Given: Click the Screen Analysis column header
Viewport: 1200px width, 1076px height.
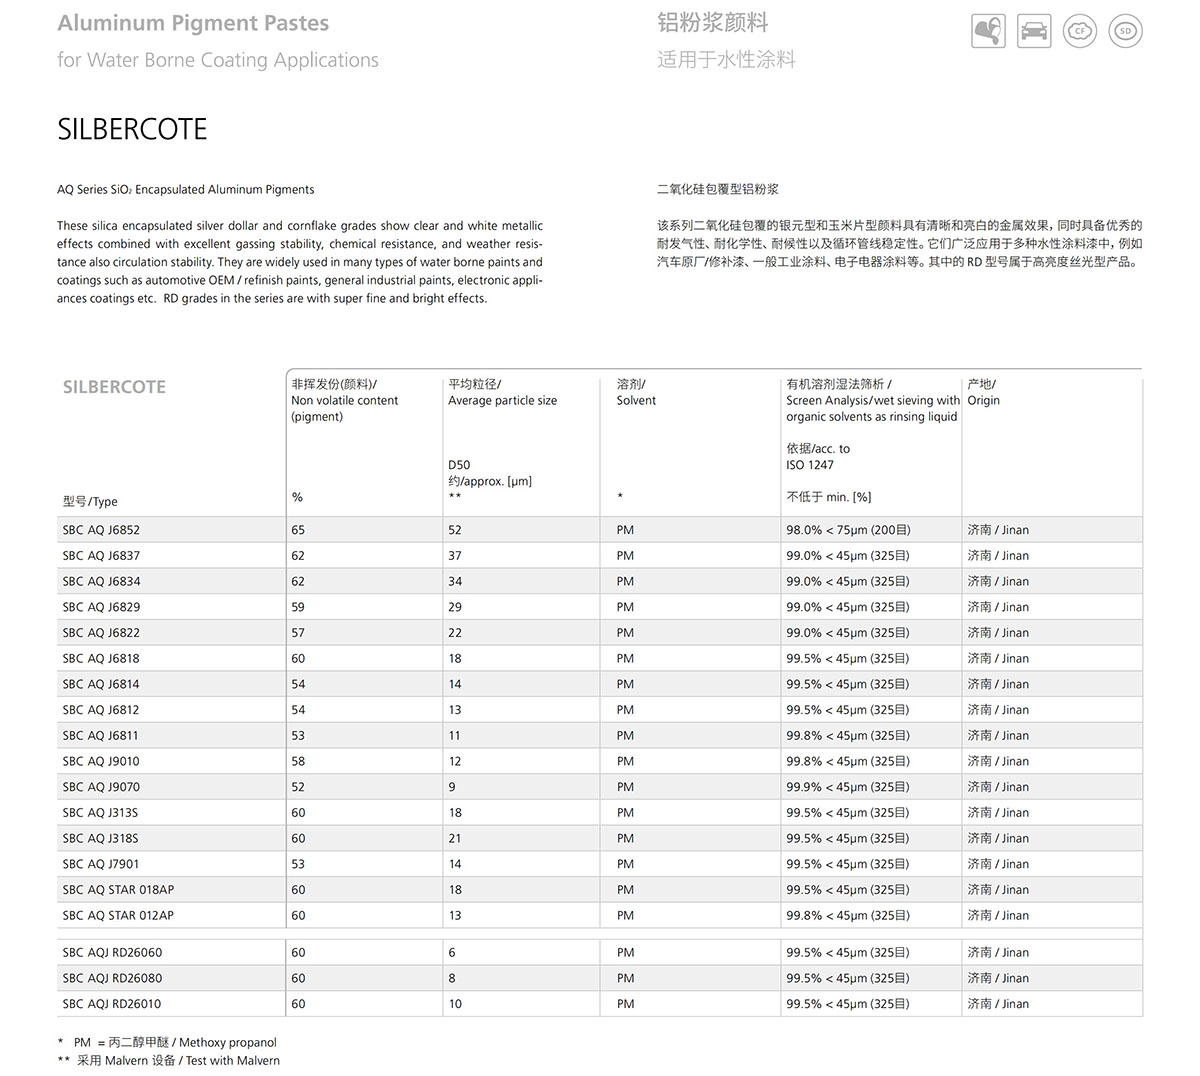Looking at the screenshot, I should (872, 400).
